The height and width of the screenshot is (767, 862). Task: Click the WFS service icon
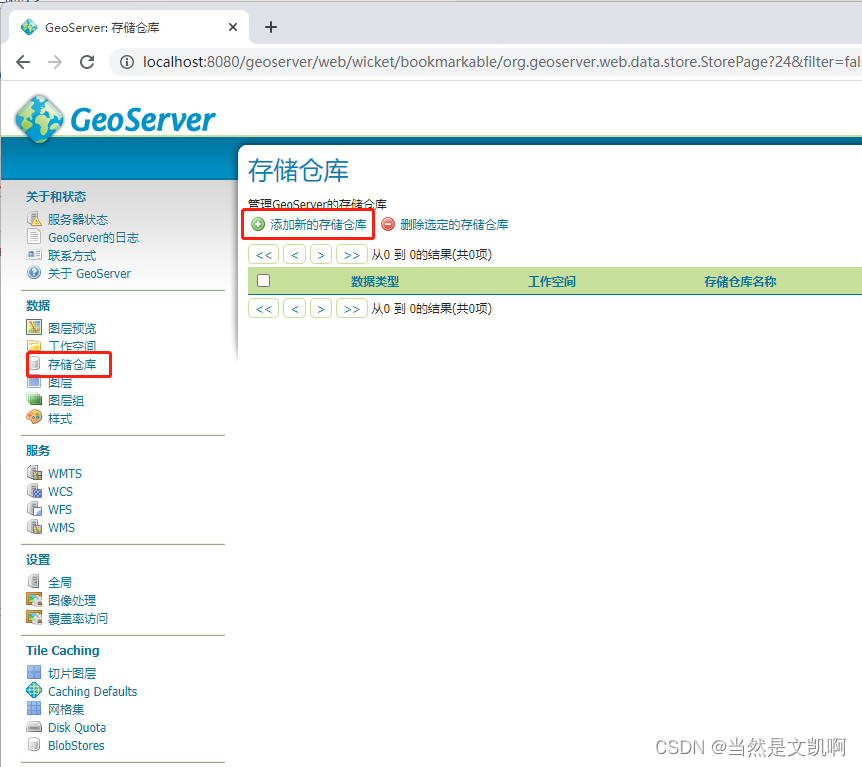[x=34, y=509]
